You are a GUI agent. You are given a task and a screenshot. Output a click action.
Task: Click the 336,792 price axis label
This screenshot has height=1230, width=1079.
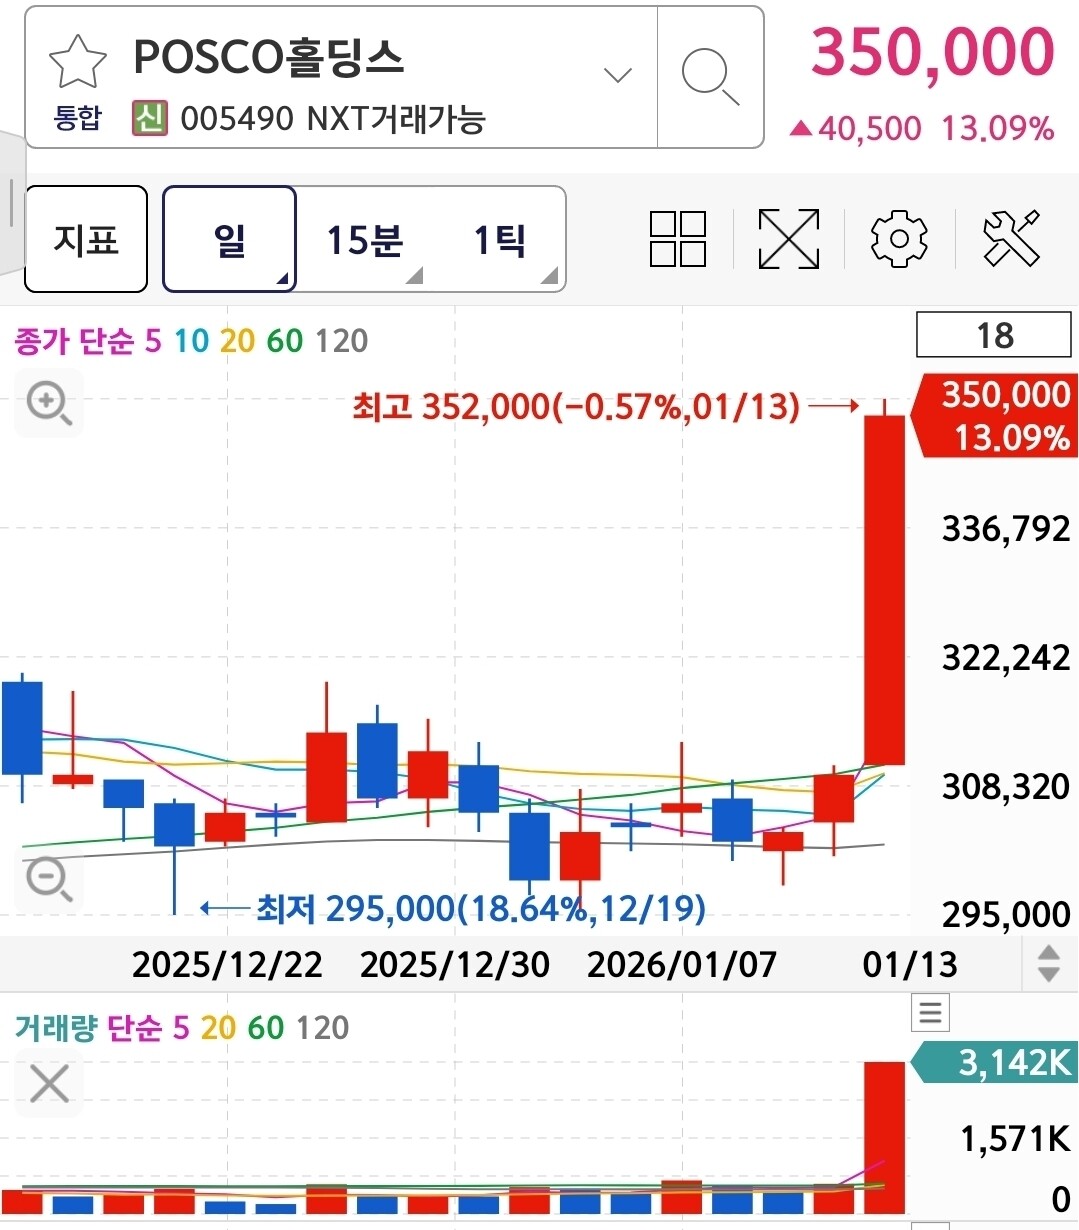pyautogui.click(x=1006, y=528)
